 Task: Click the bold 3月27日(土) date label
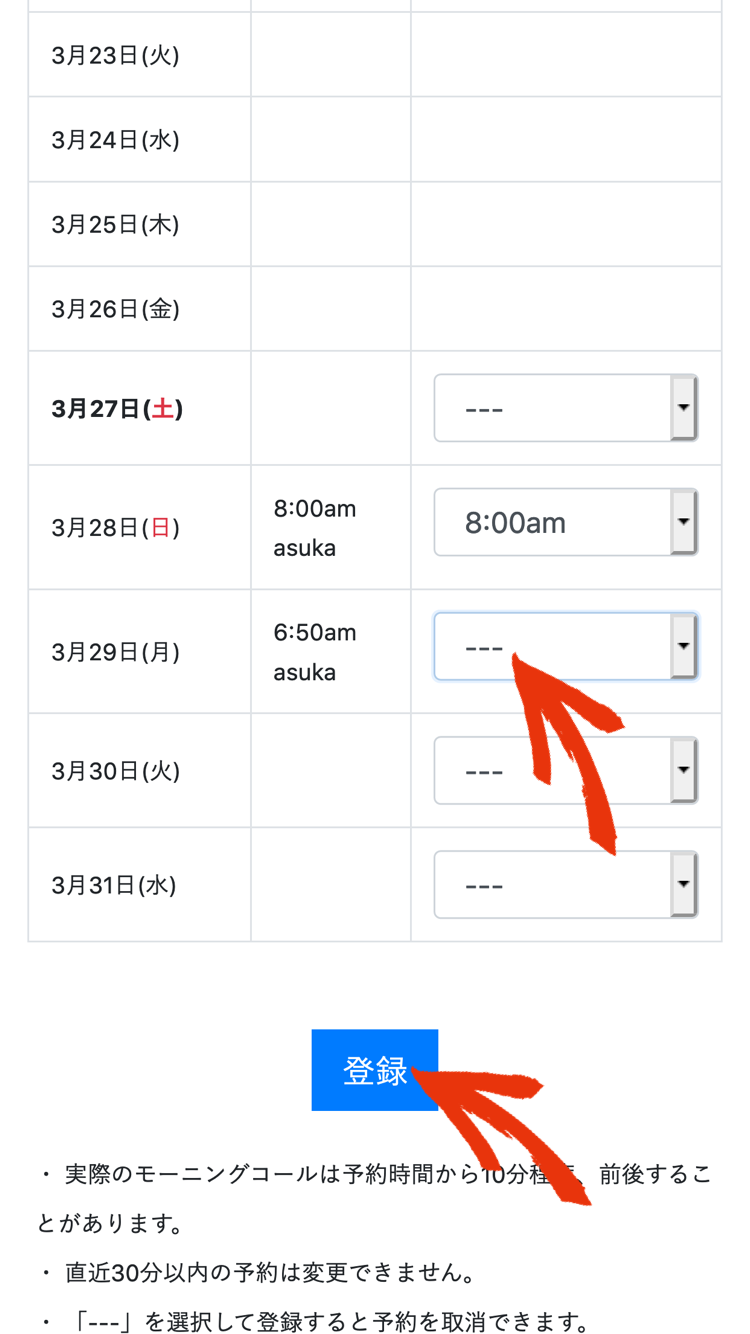point(117,408)
